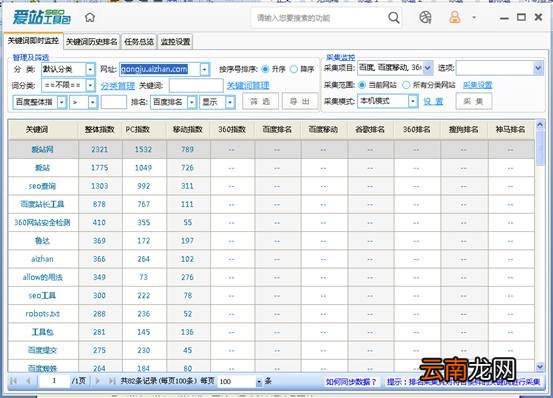Click the 百度排名 column header
This screenshot has height=398, width=553.
tap(277, 129)
